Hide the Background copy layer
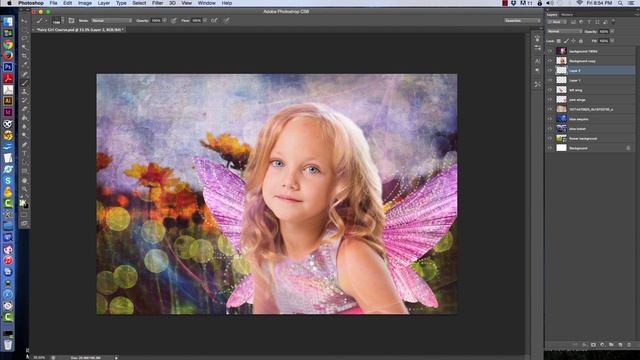 click(x=550, y=61)
